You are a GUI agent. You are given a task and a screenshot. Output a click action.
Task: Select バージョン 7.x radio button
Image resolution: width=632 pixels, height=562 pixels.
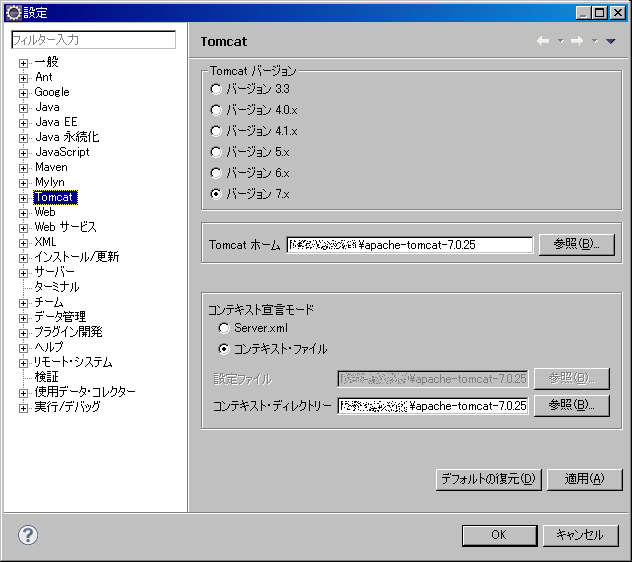(216, 194)
